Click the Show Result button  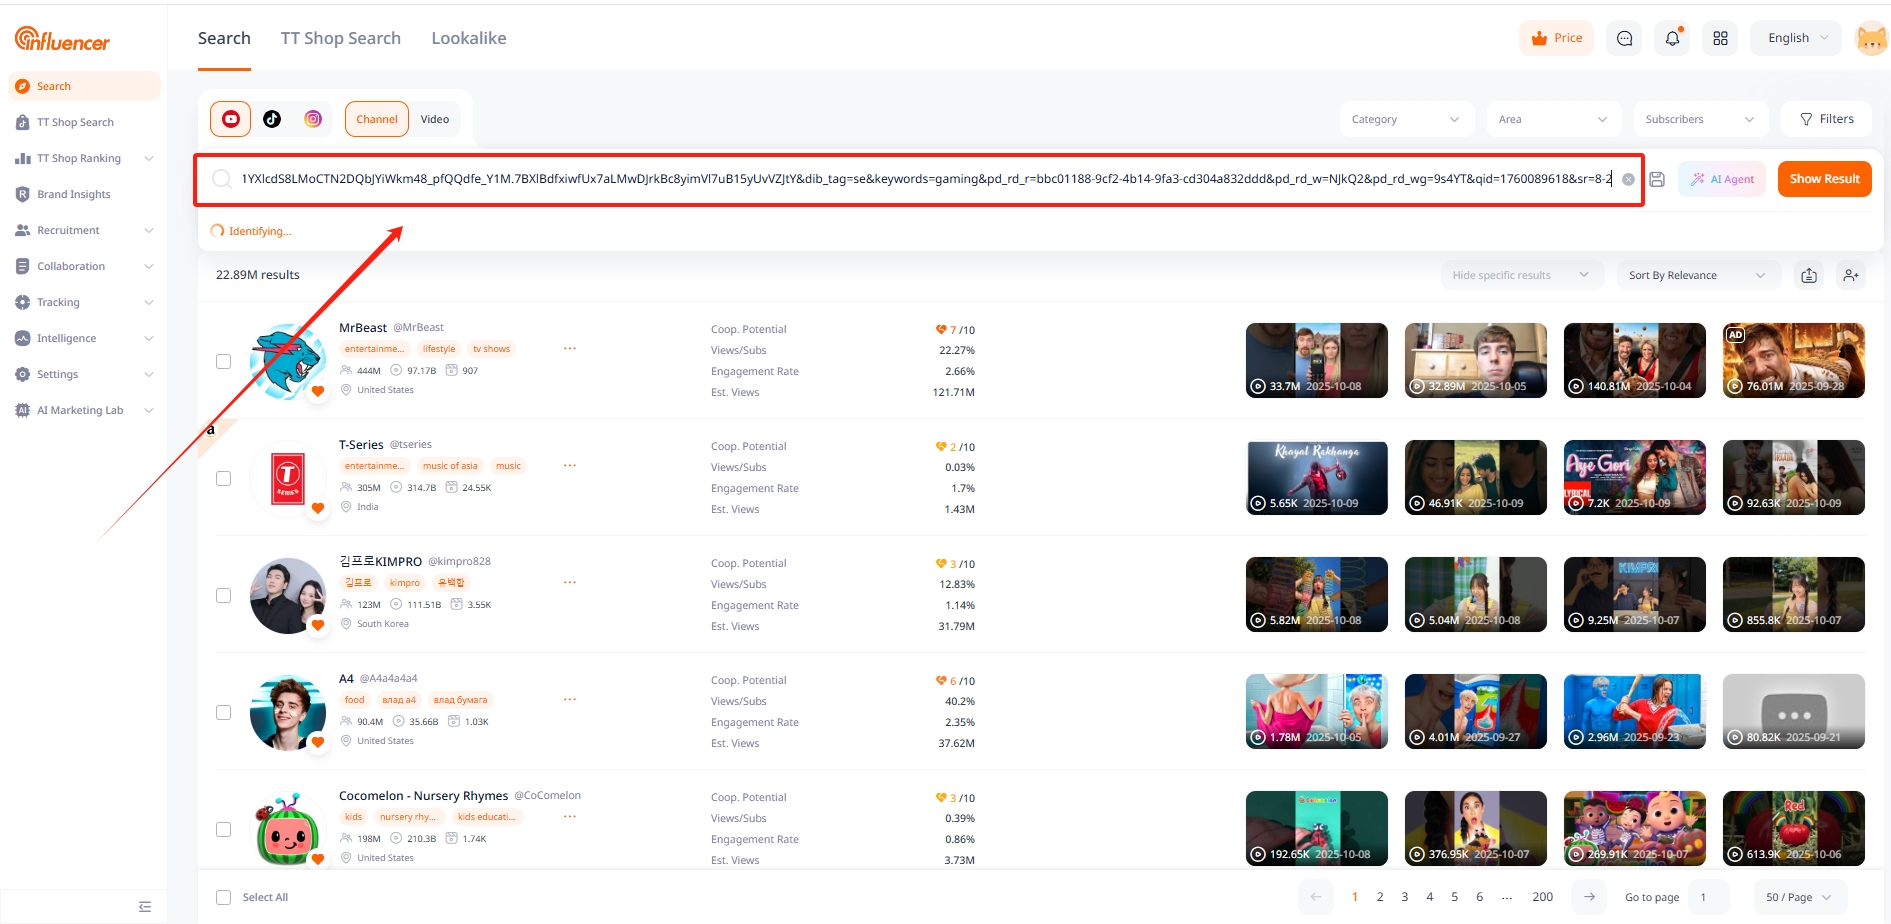[1824, 179]
